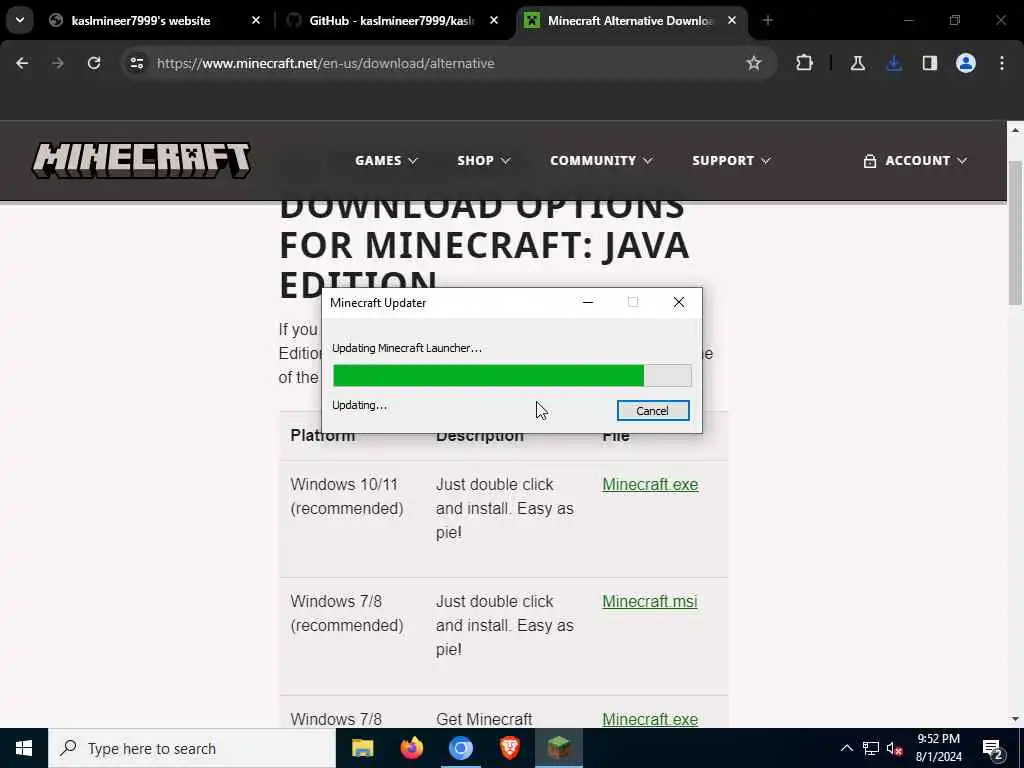Expand the SUPPORT menu
This screenshot has width=1024, height=768.
point(731,161)
